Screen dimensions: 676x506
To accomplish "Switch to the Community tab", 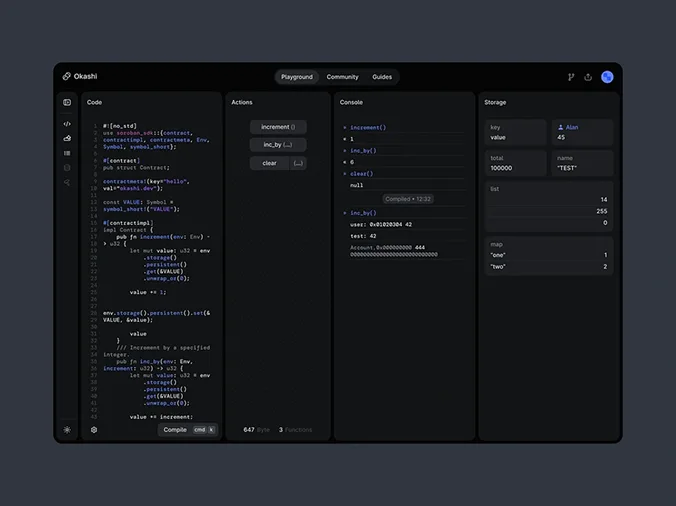I will [x=342, y=77].
